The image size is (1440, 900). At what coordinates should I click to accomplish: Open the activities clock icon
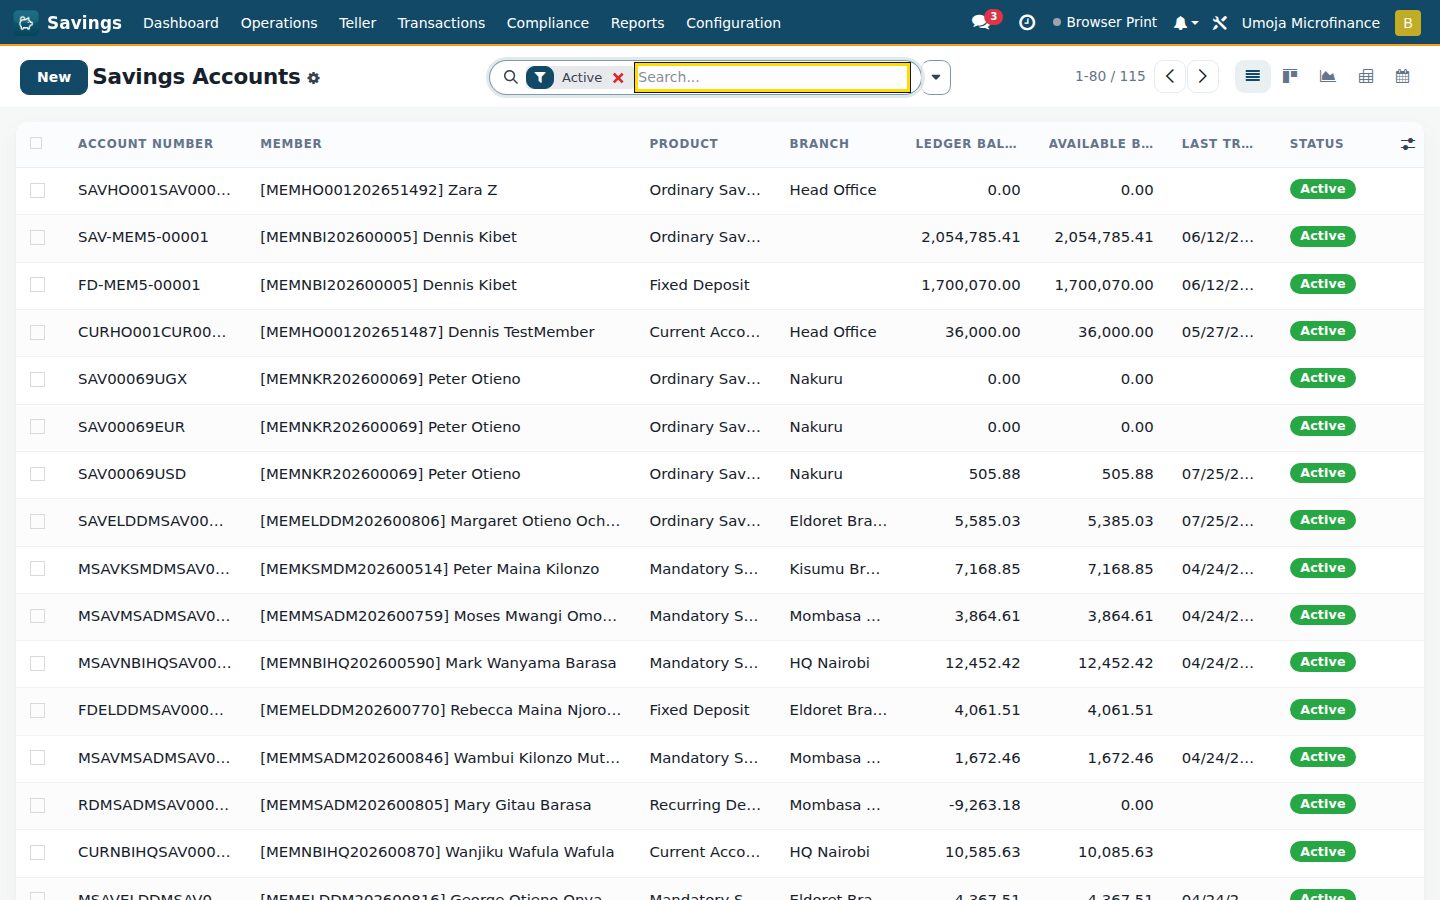click(1027, 22)
